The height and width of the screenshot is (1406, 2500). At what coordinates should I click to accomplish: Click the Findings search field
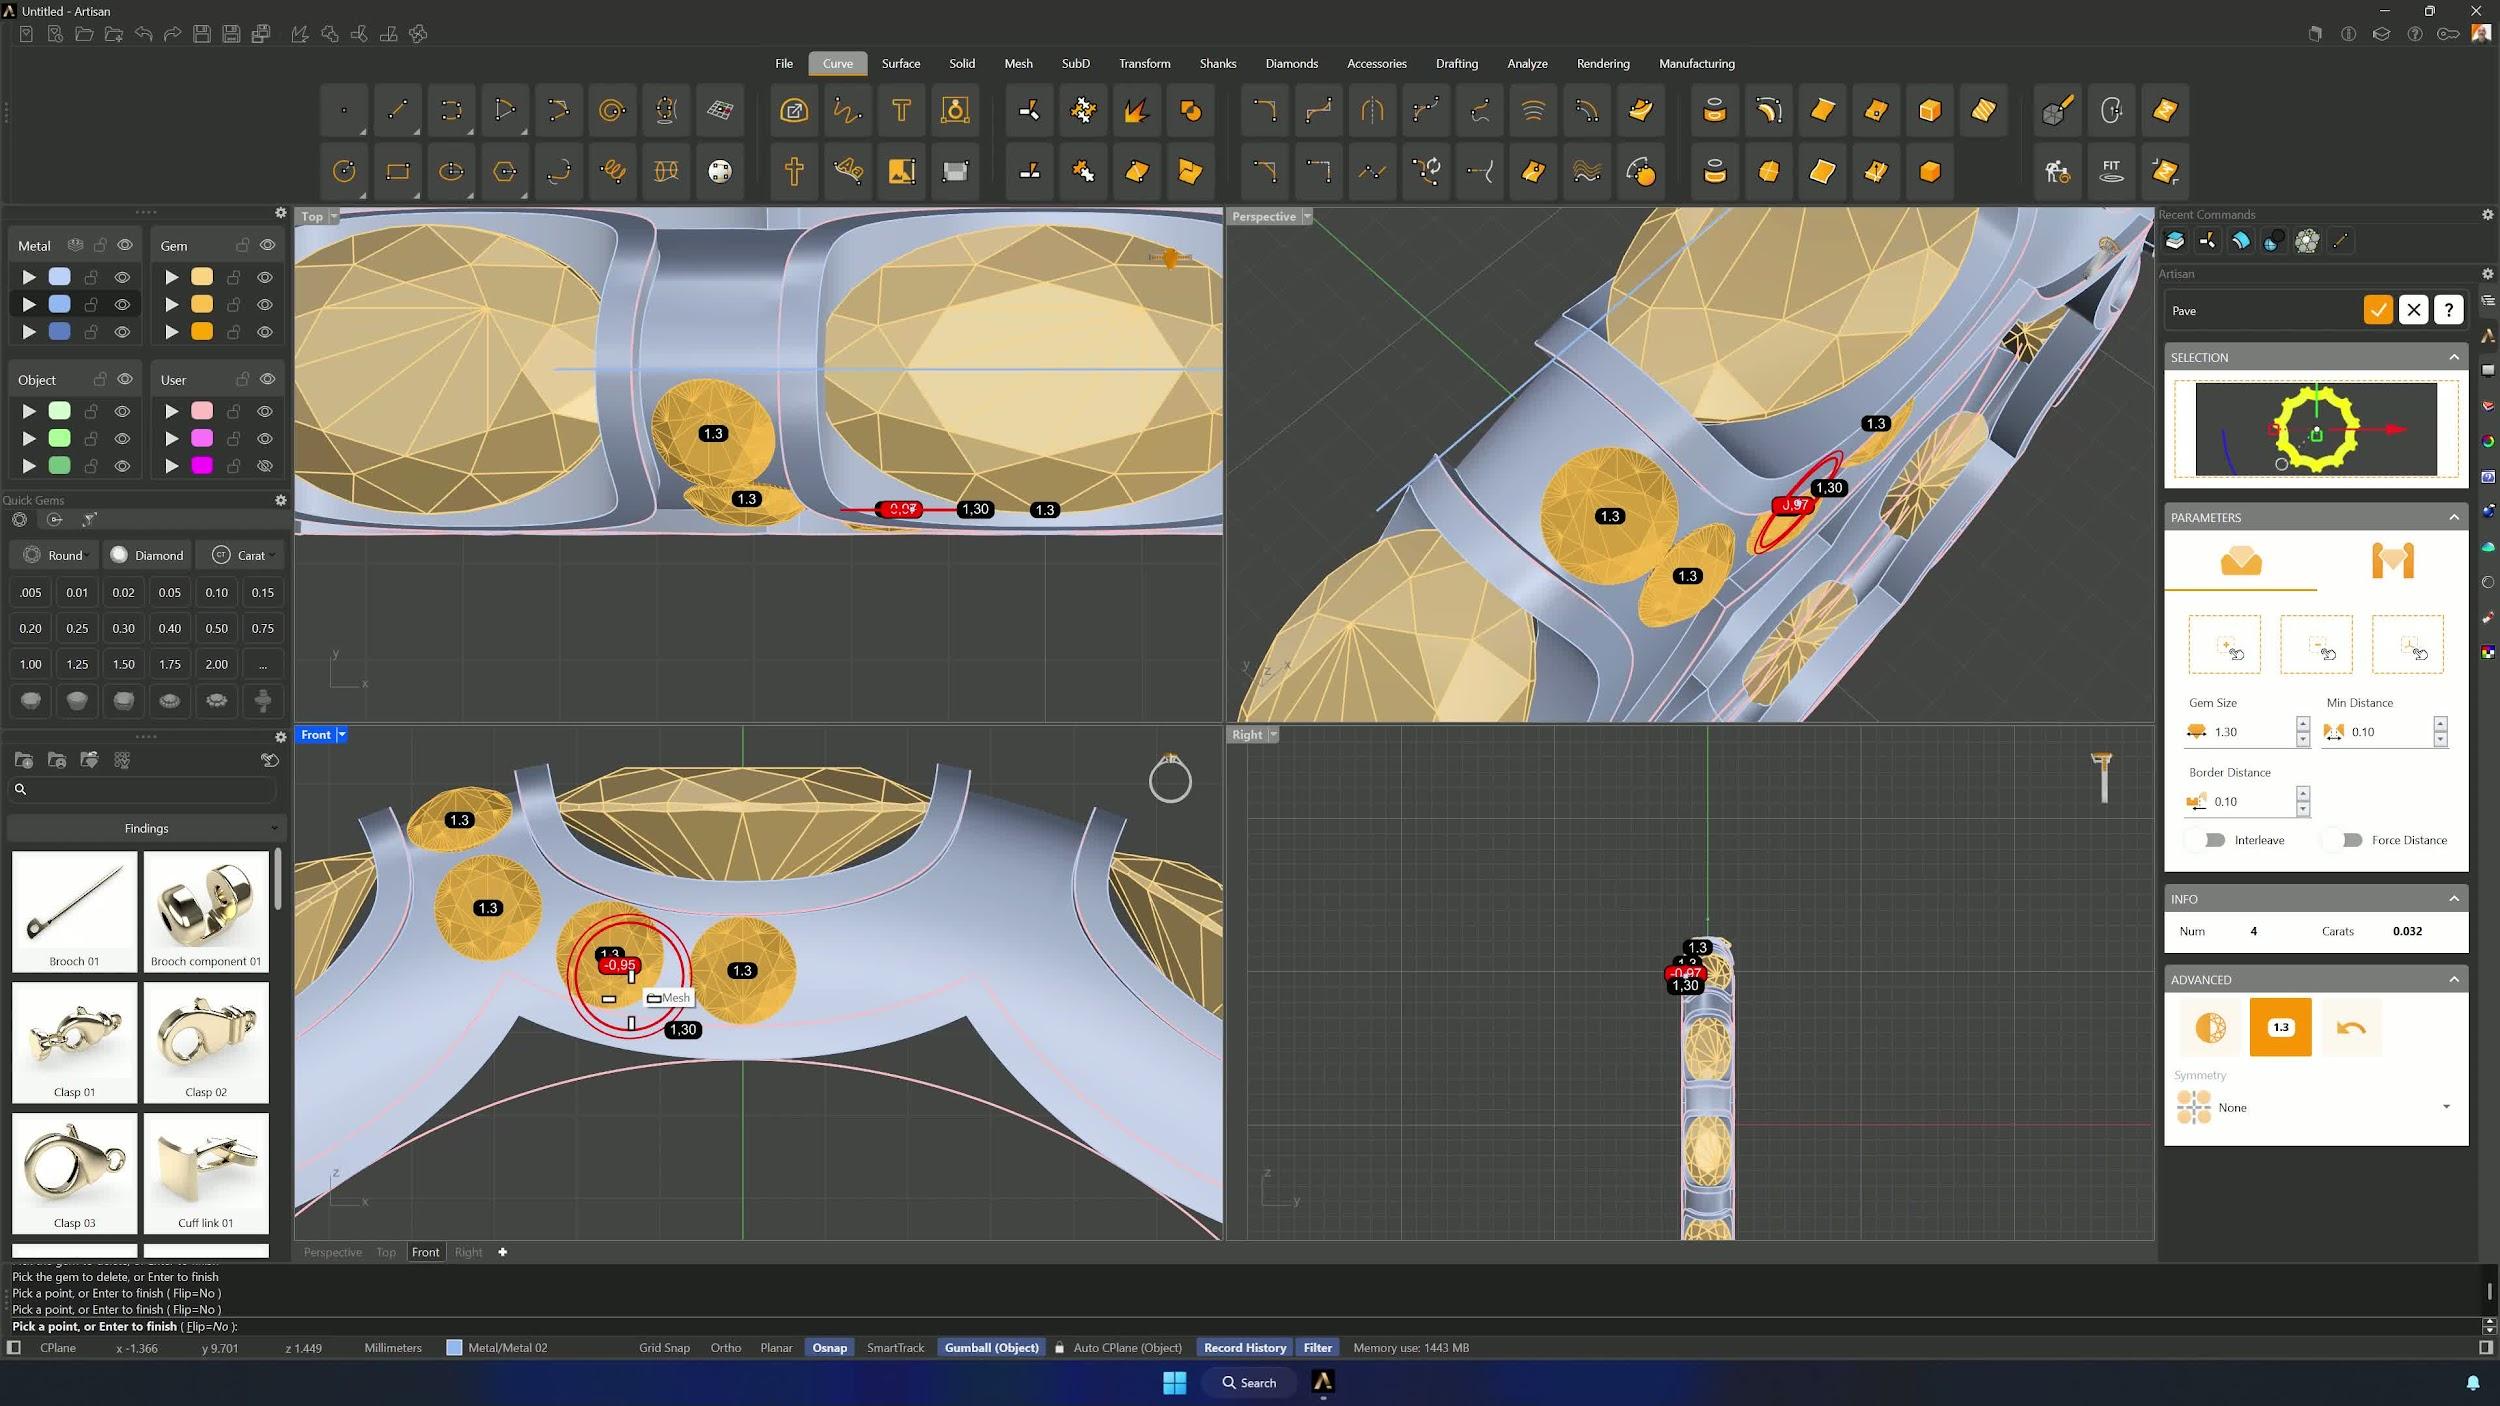point(143,789)
